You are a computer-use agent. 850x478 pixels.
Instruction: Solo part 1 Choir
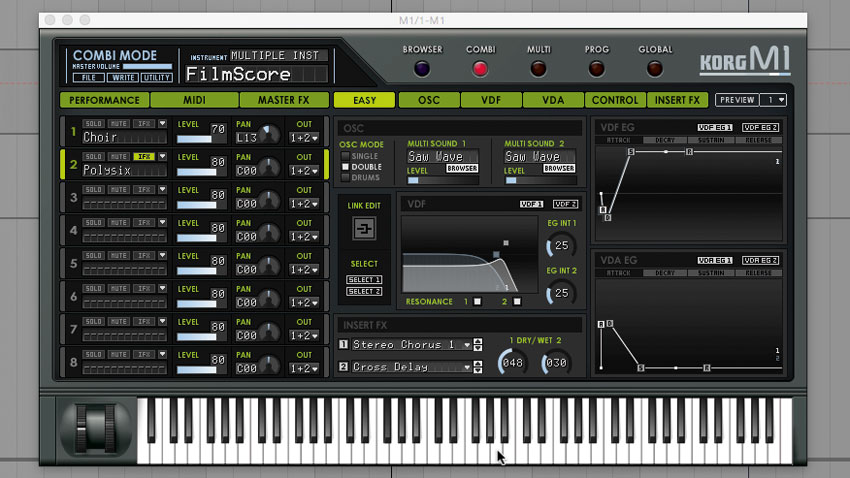(x=93, y=124)
